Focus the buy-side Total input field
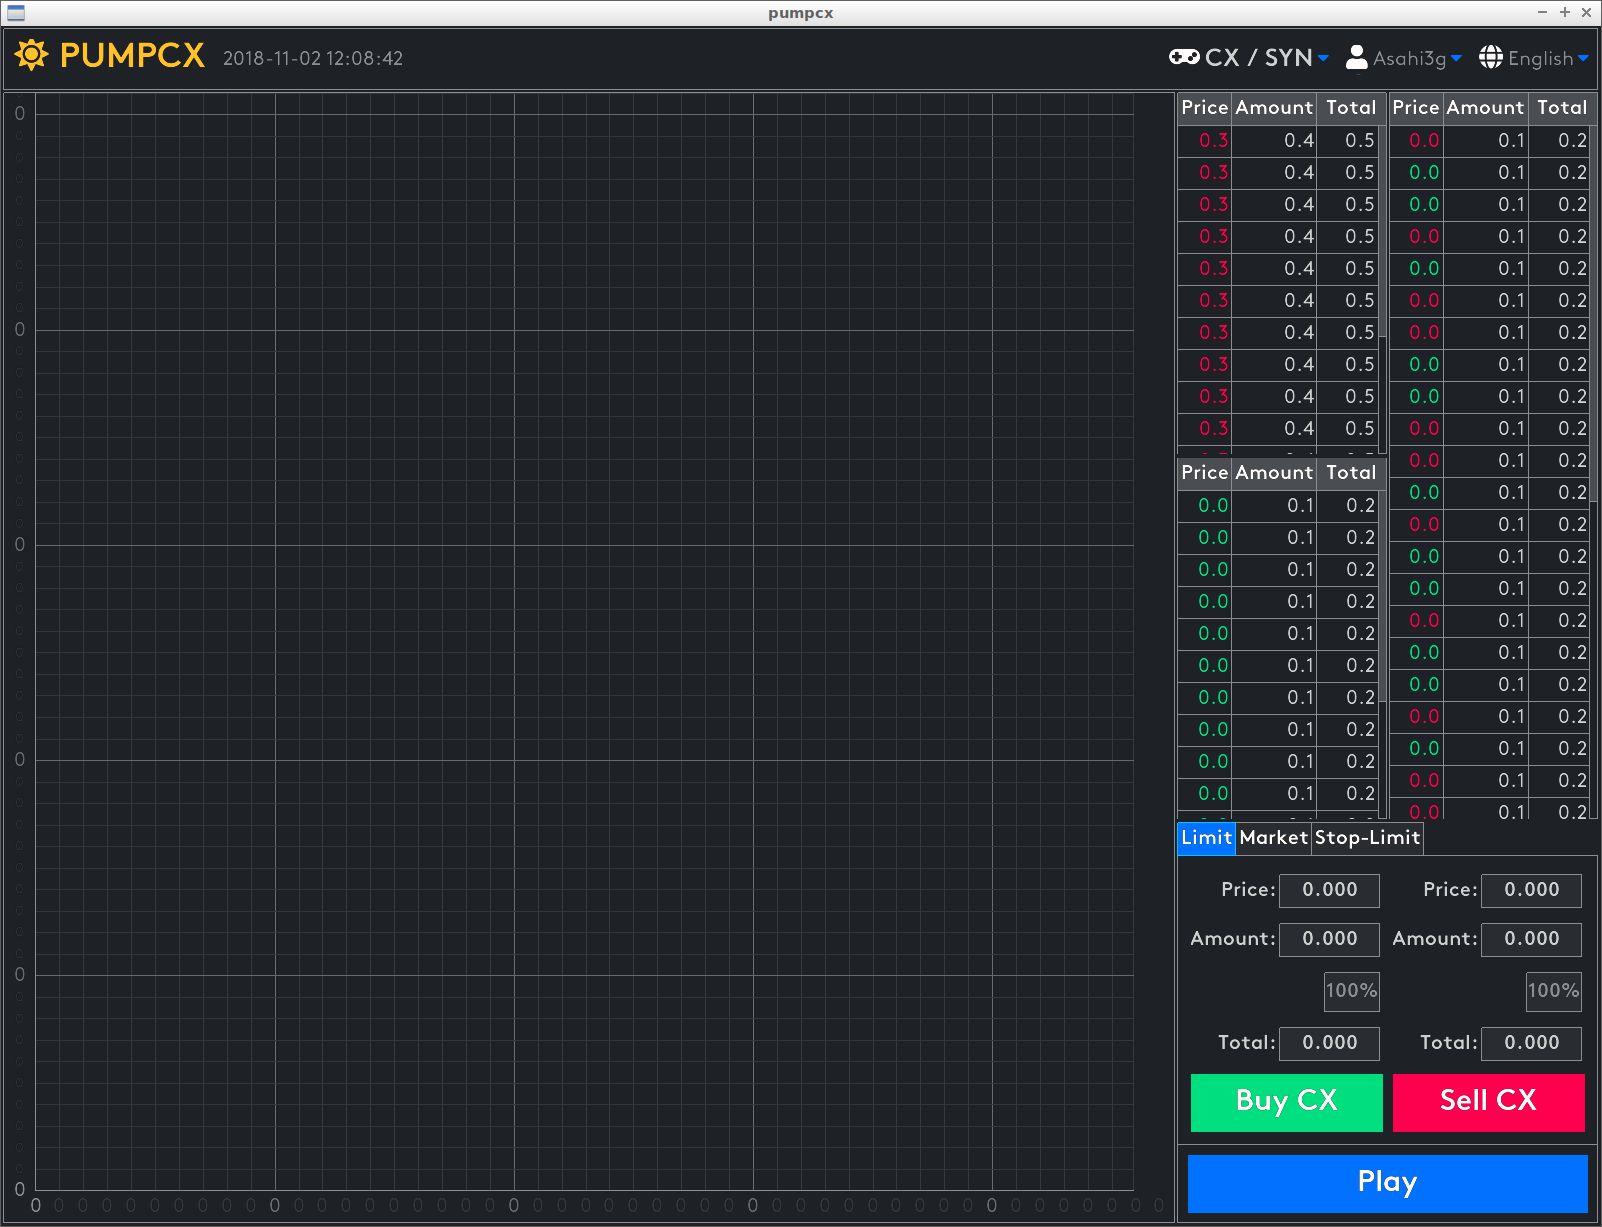 1330,1043
